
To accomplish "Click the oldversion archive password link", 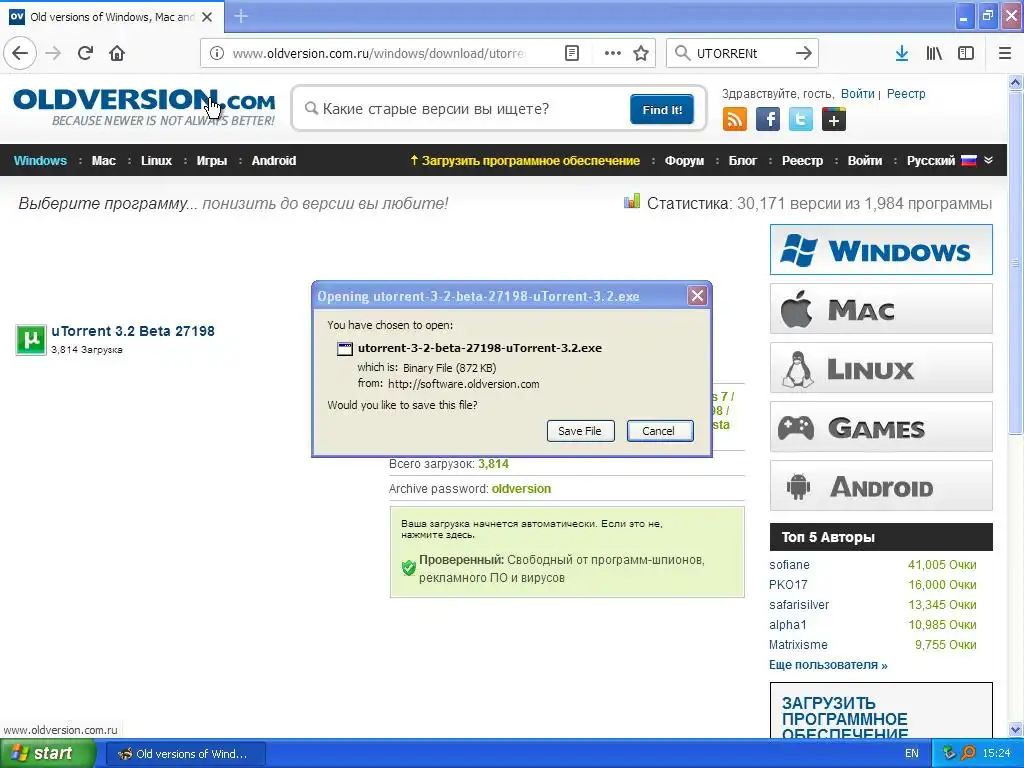I will click(x=521, y=488).
